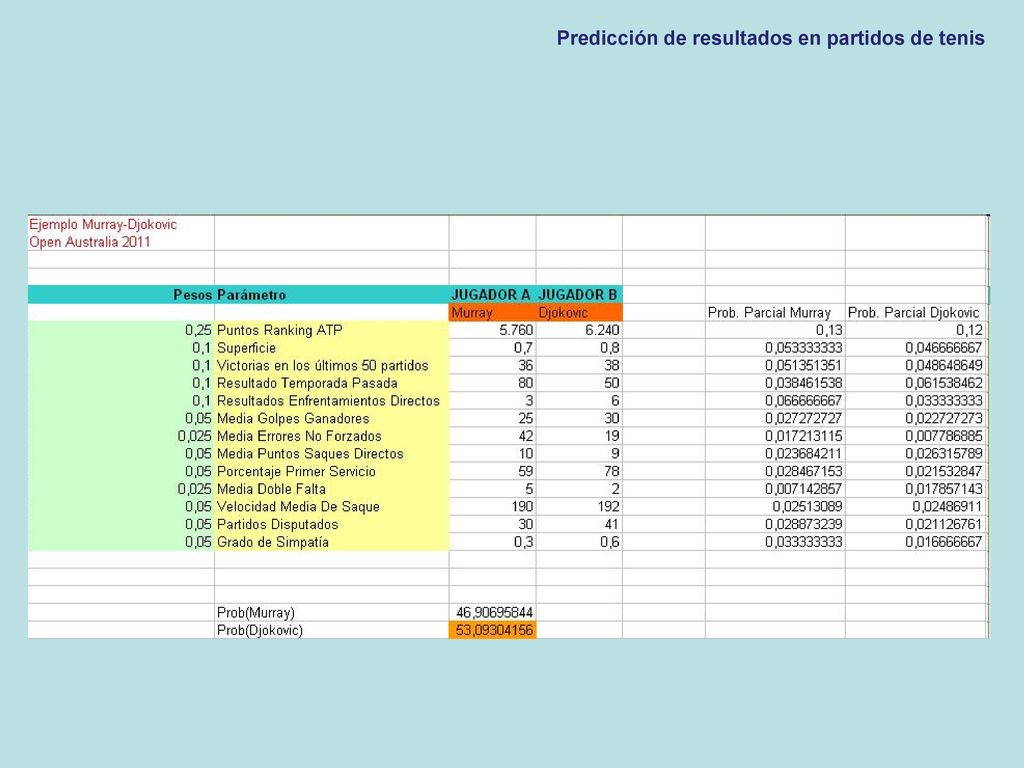Click Djokovic's Errores No Forzados value 19
This screenshot has height=768, width=1024.
612,436
